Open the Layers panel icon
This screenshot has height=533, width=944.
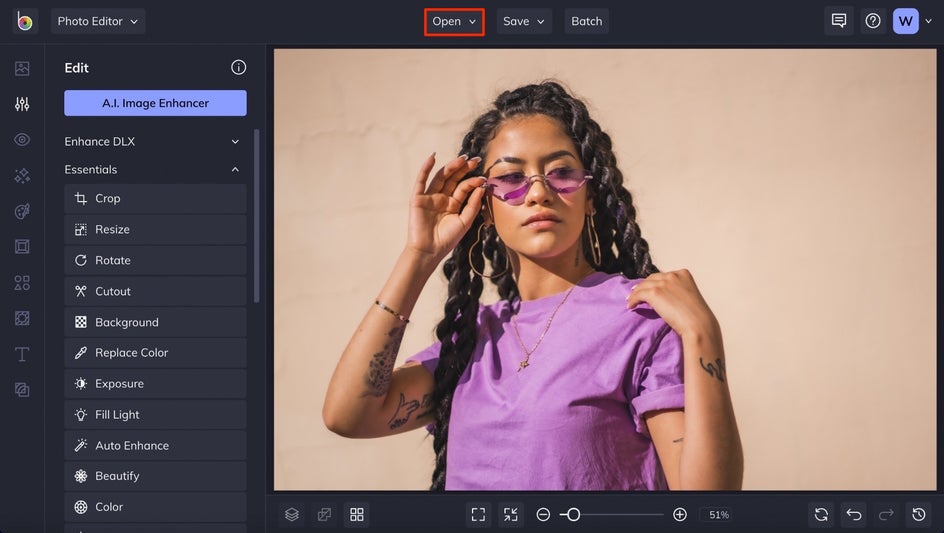tap(292, 514)
